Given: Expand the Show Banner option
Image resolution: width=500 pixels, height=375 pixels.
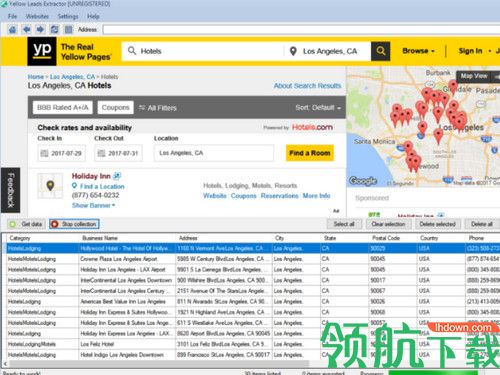Looking at the screenshot, I should click(93, 205).
